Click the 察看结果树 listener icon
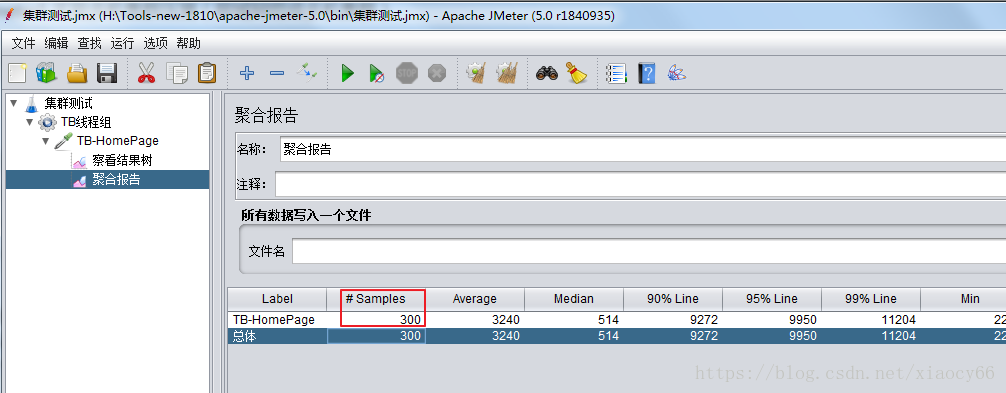This screenshot has height=393, width=1006. tap(80, 161)
